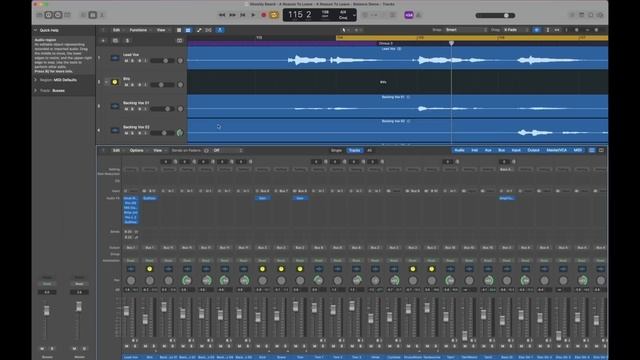This screenshot has width=640, height=360.
Task: Toggle the Master/VCA channel strip filter
Action: [557, 151]
